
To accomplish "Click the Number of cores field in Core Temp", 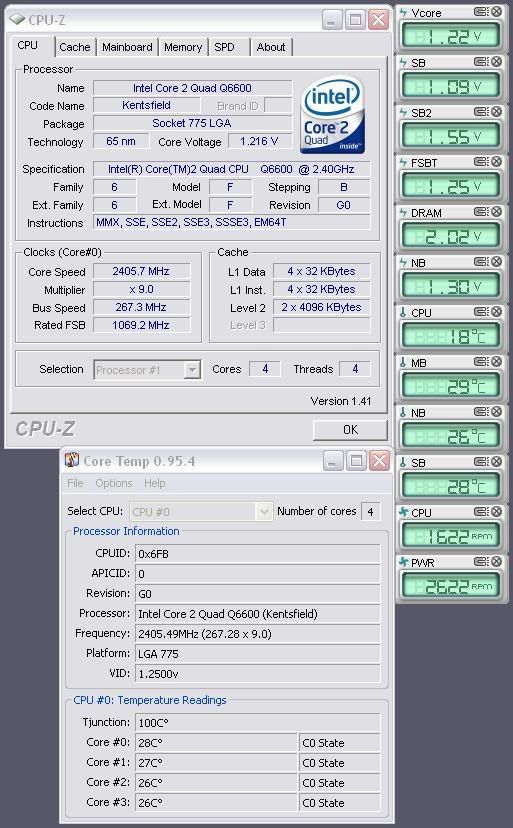I will [x=370, y=511].
